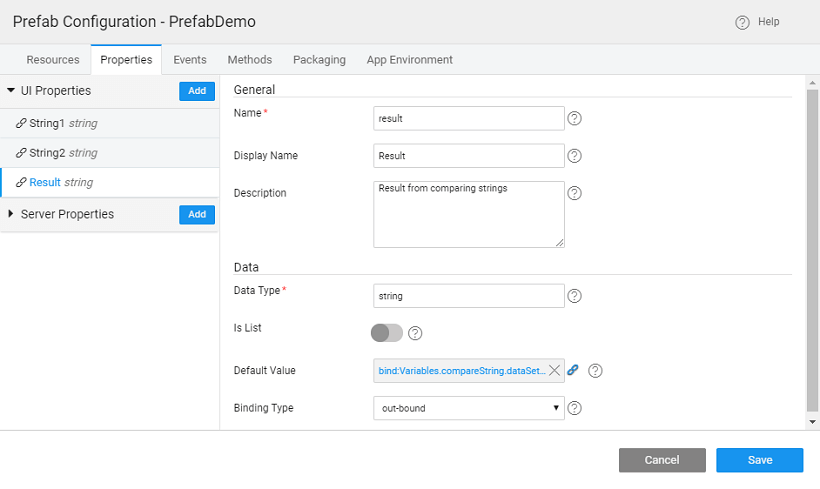Add a new UI property

point(197,91)
